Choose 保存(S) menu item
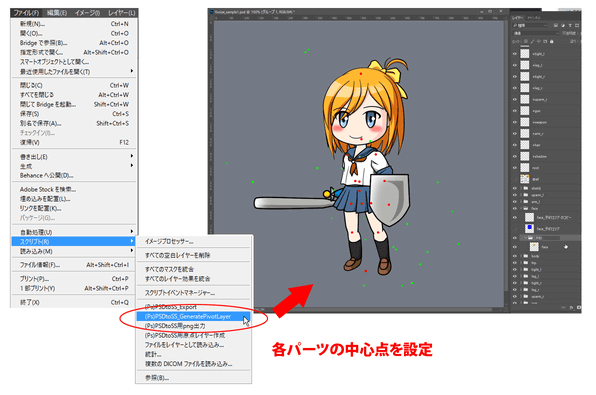This screenshot has width=596, height=395. click(x=74, y=114)
